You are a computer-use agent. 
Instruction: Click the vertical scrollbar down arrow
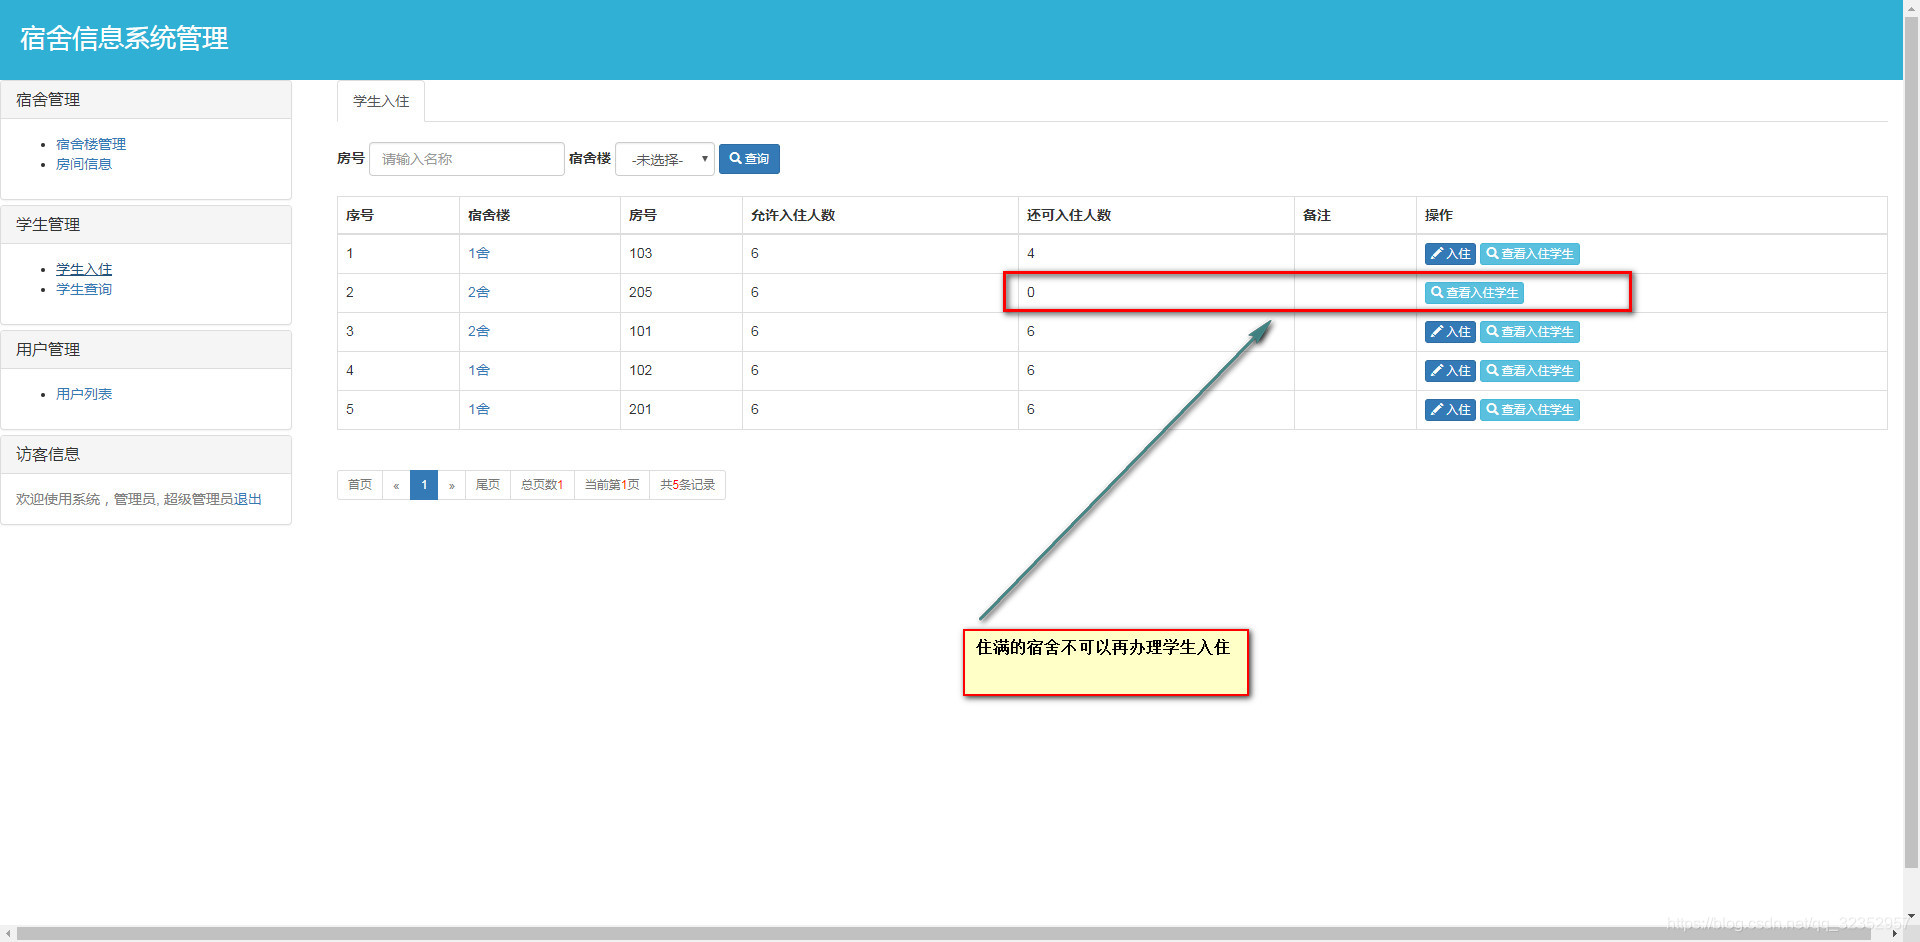[x=1911, y=915]
